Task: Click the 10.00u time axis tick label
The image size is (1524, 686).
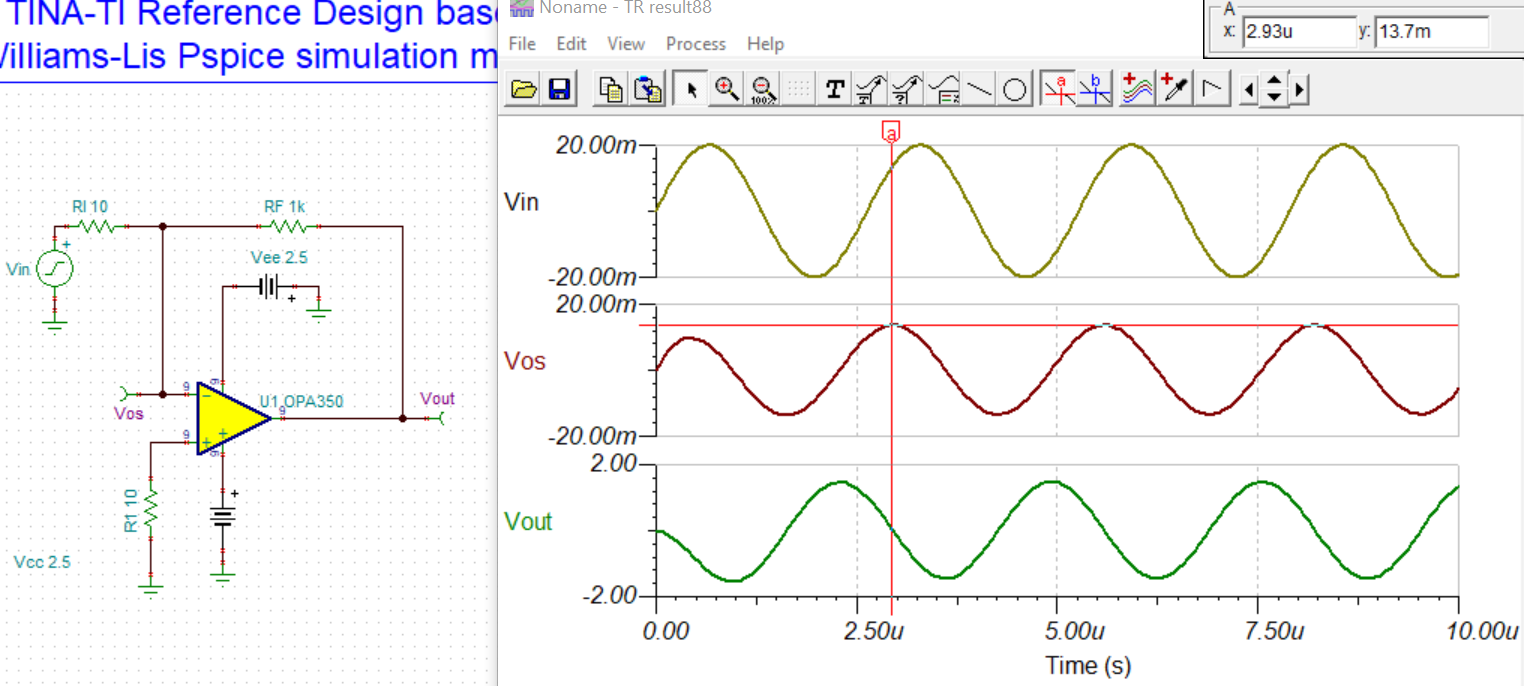Action: tap(1485, 631)
